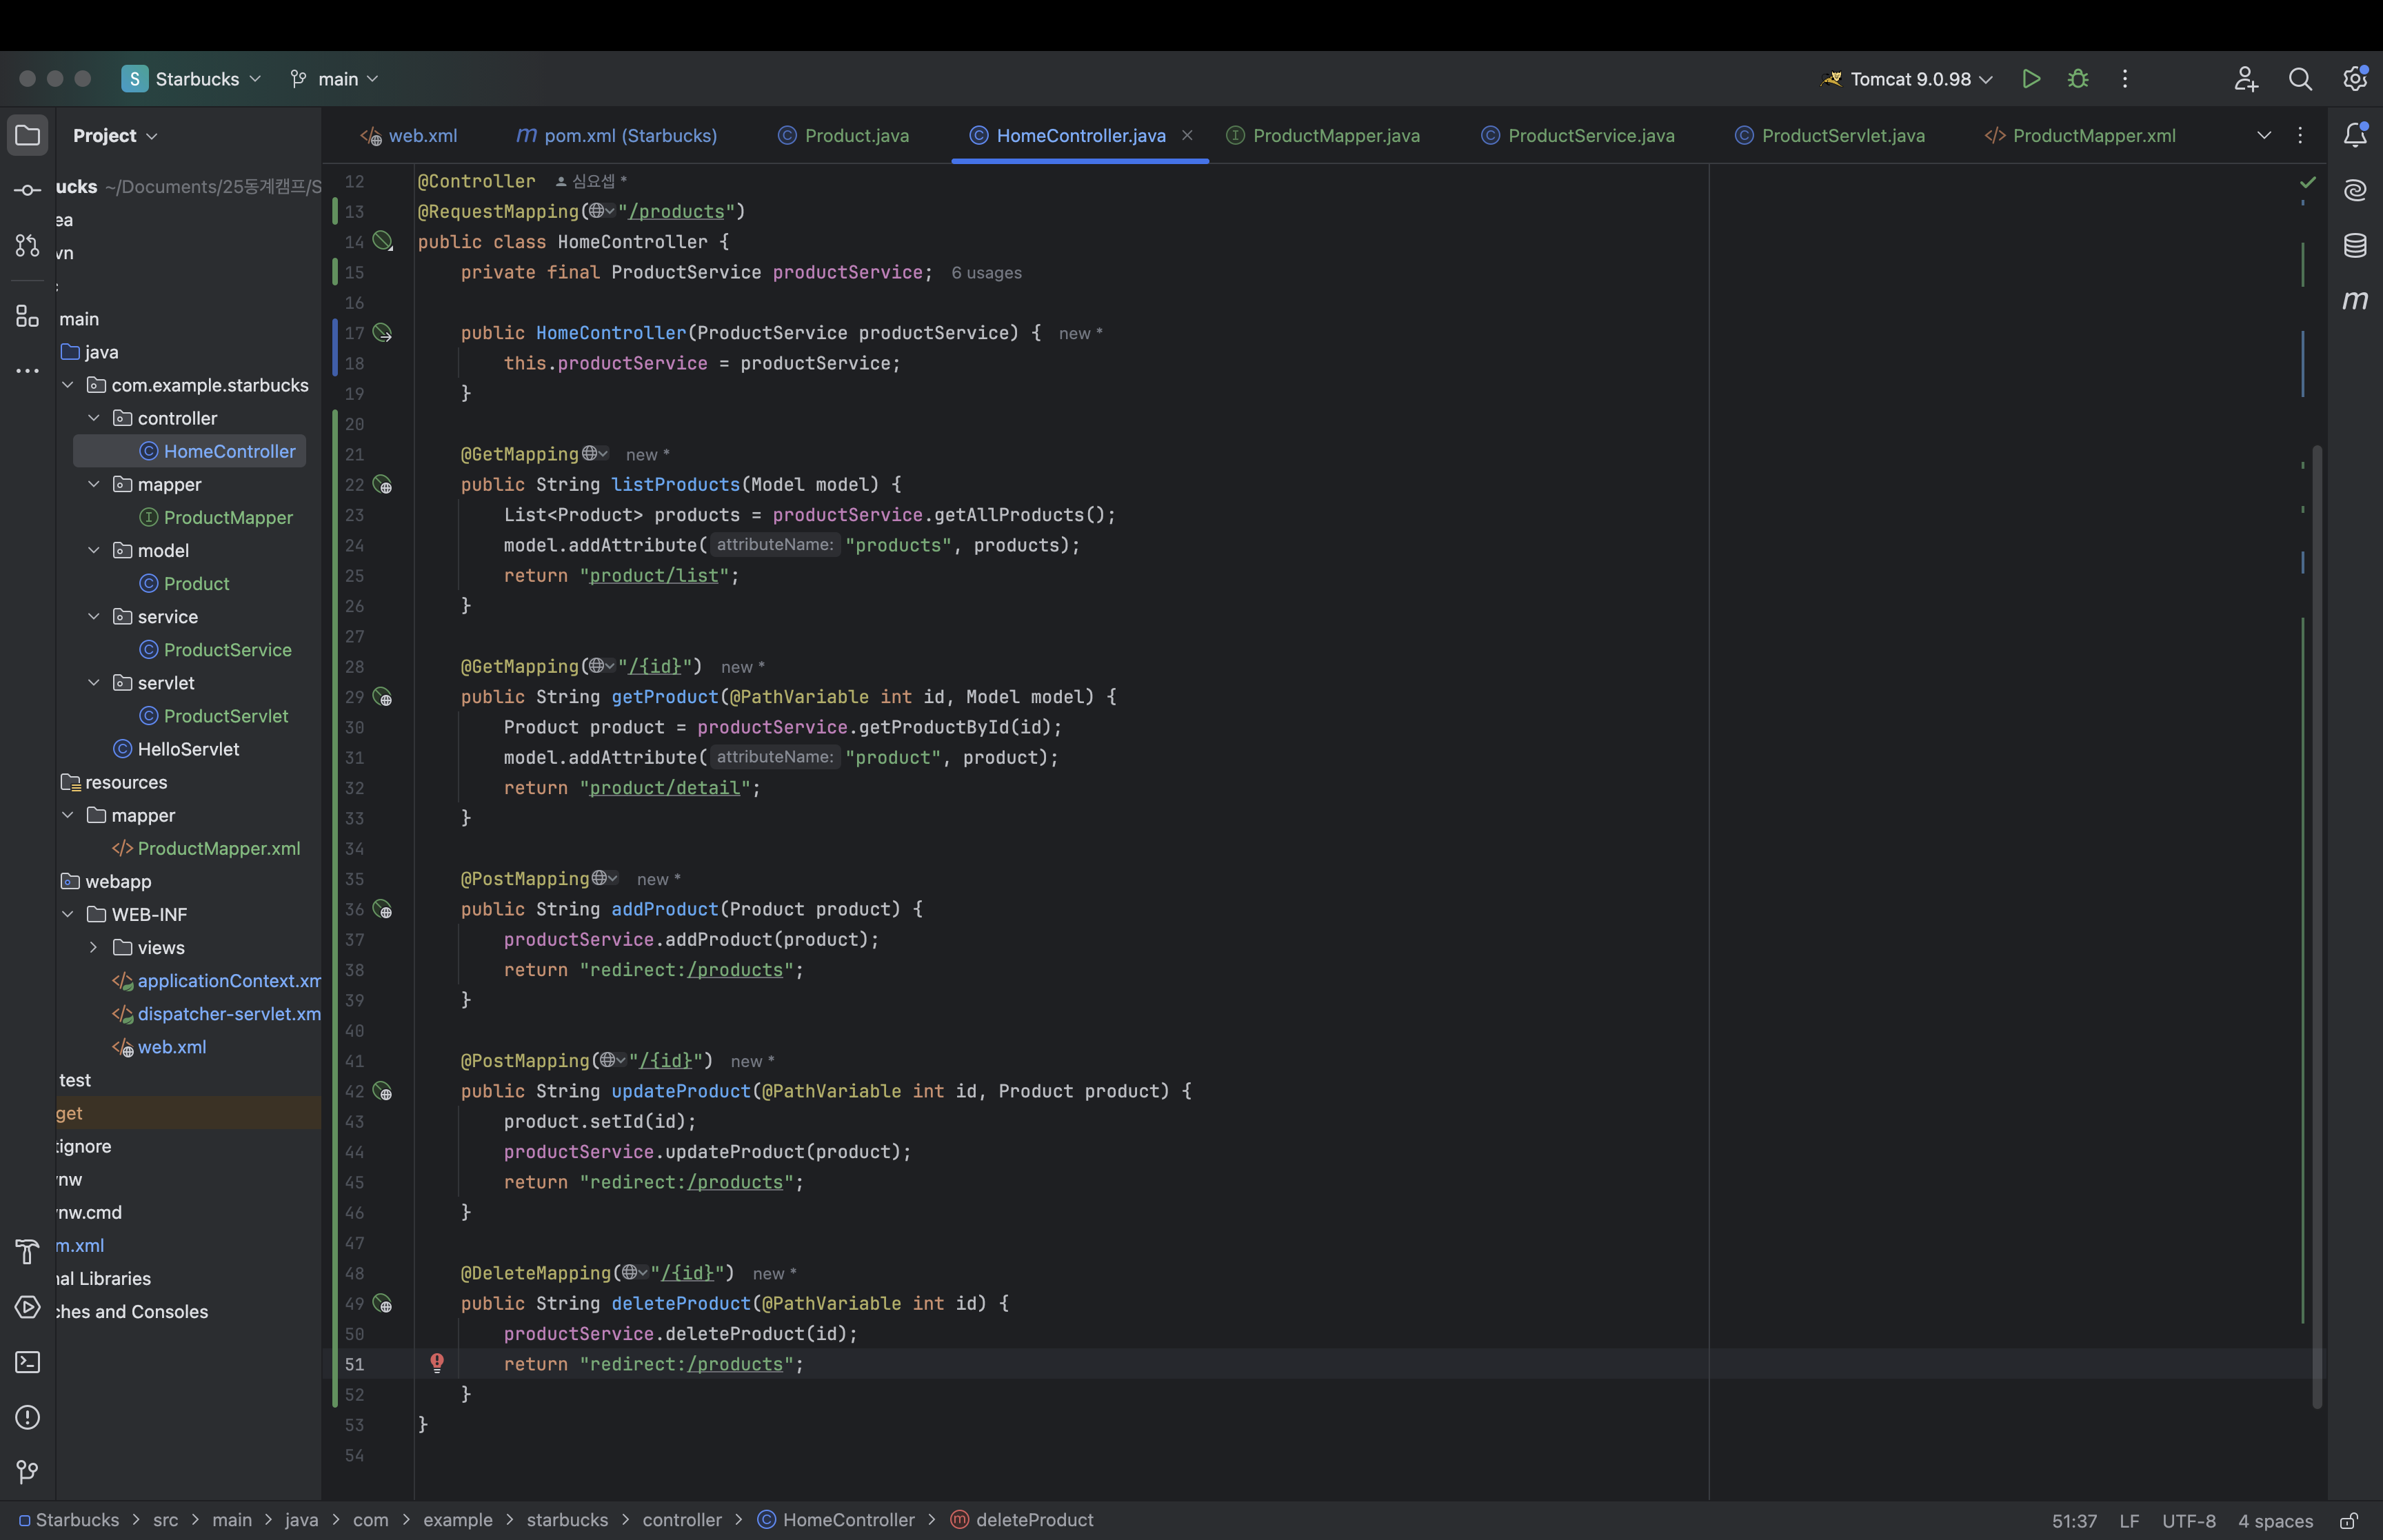Image resolution: width=2383 pixels, height=1540 pixels.
Task: Open the main branch dropdown
Action: [x=334, y=78]
